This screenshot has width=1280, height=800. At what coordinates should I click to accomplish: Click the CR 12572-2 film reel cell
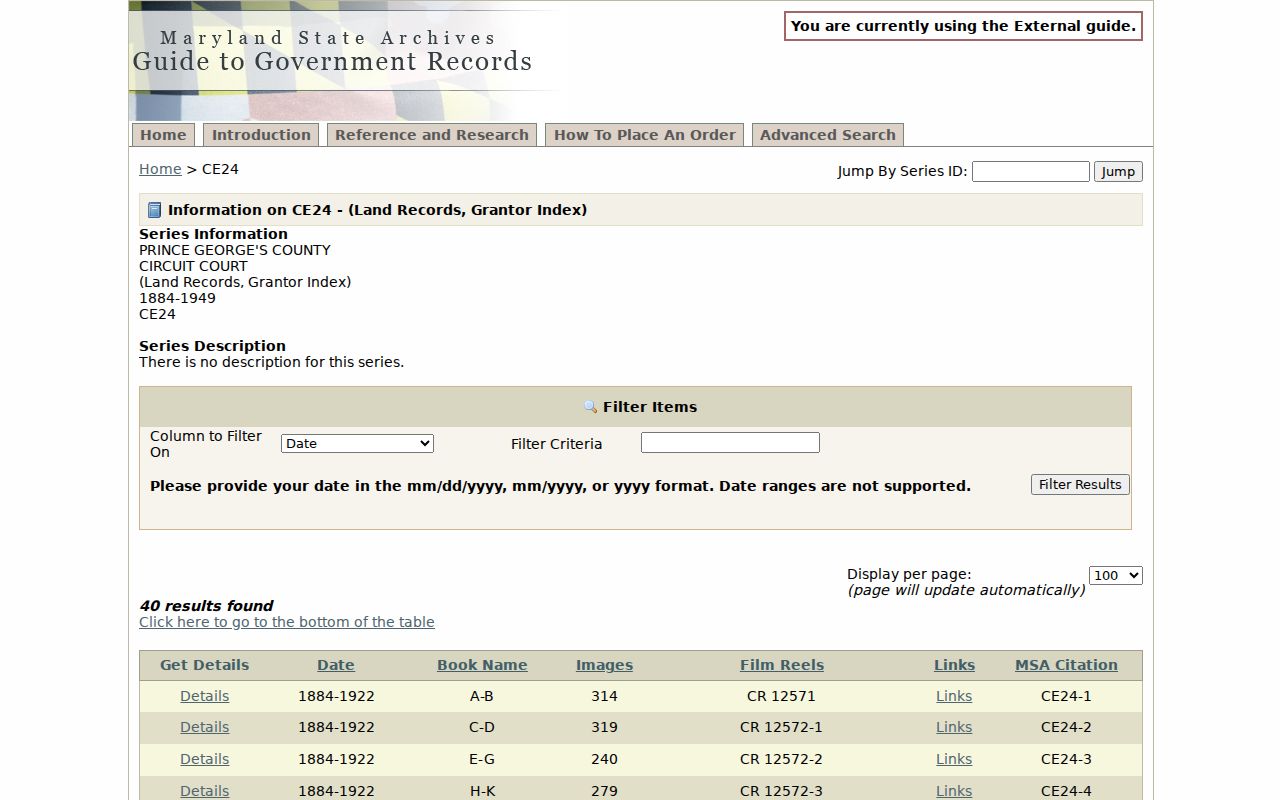coord(782,759)
